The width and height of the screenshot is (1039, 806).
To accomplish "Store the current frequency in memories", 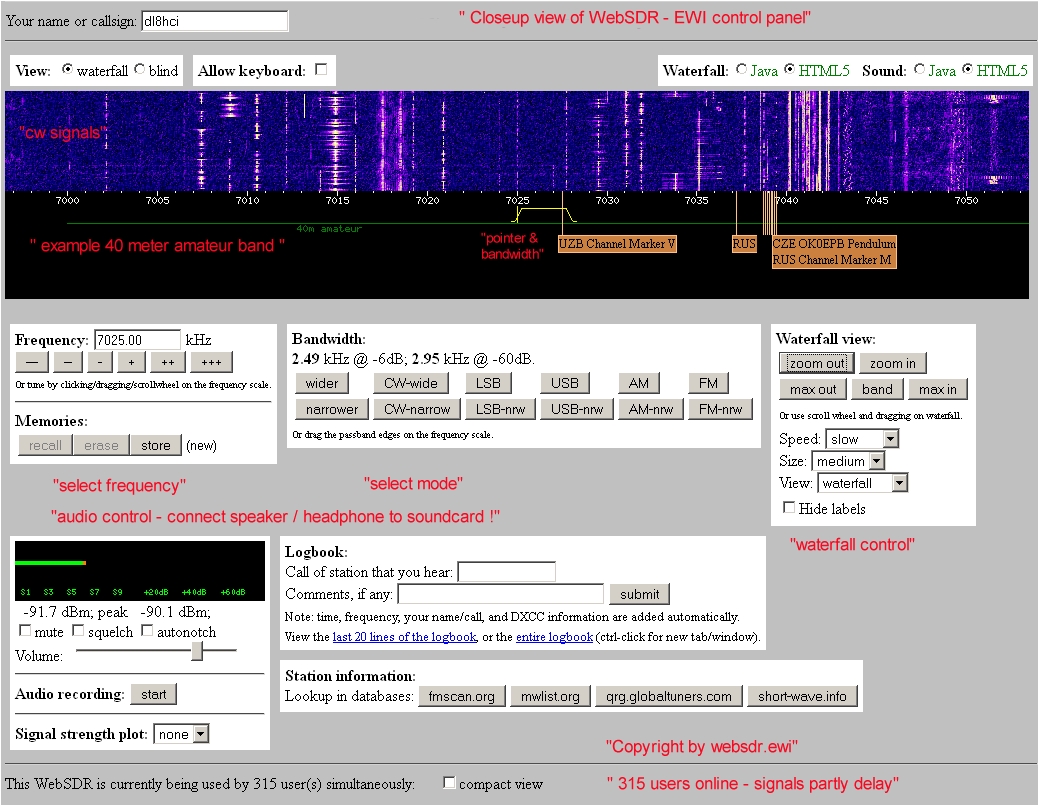I will 155,446.
